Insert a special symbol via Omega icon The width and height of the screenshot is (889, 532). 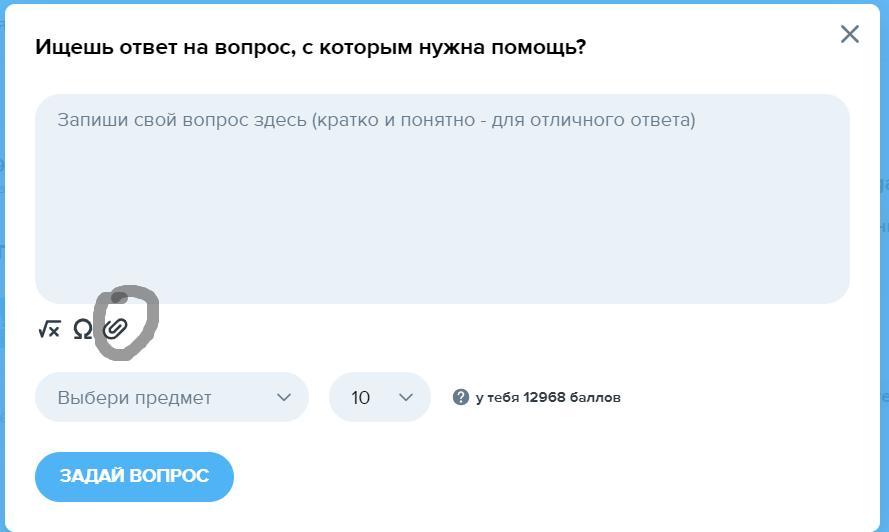83,329
